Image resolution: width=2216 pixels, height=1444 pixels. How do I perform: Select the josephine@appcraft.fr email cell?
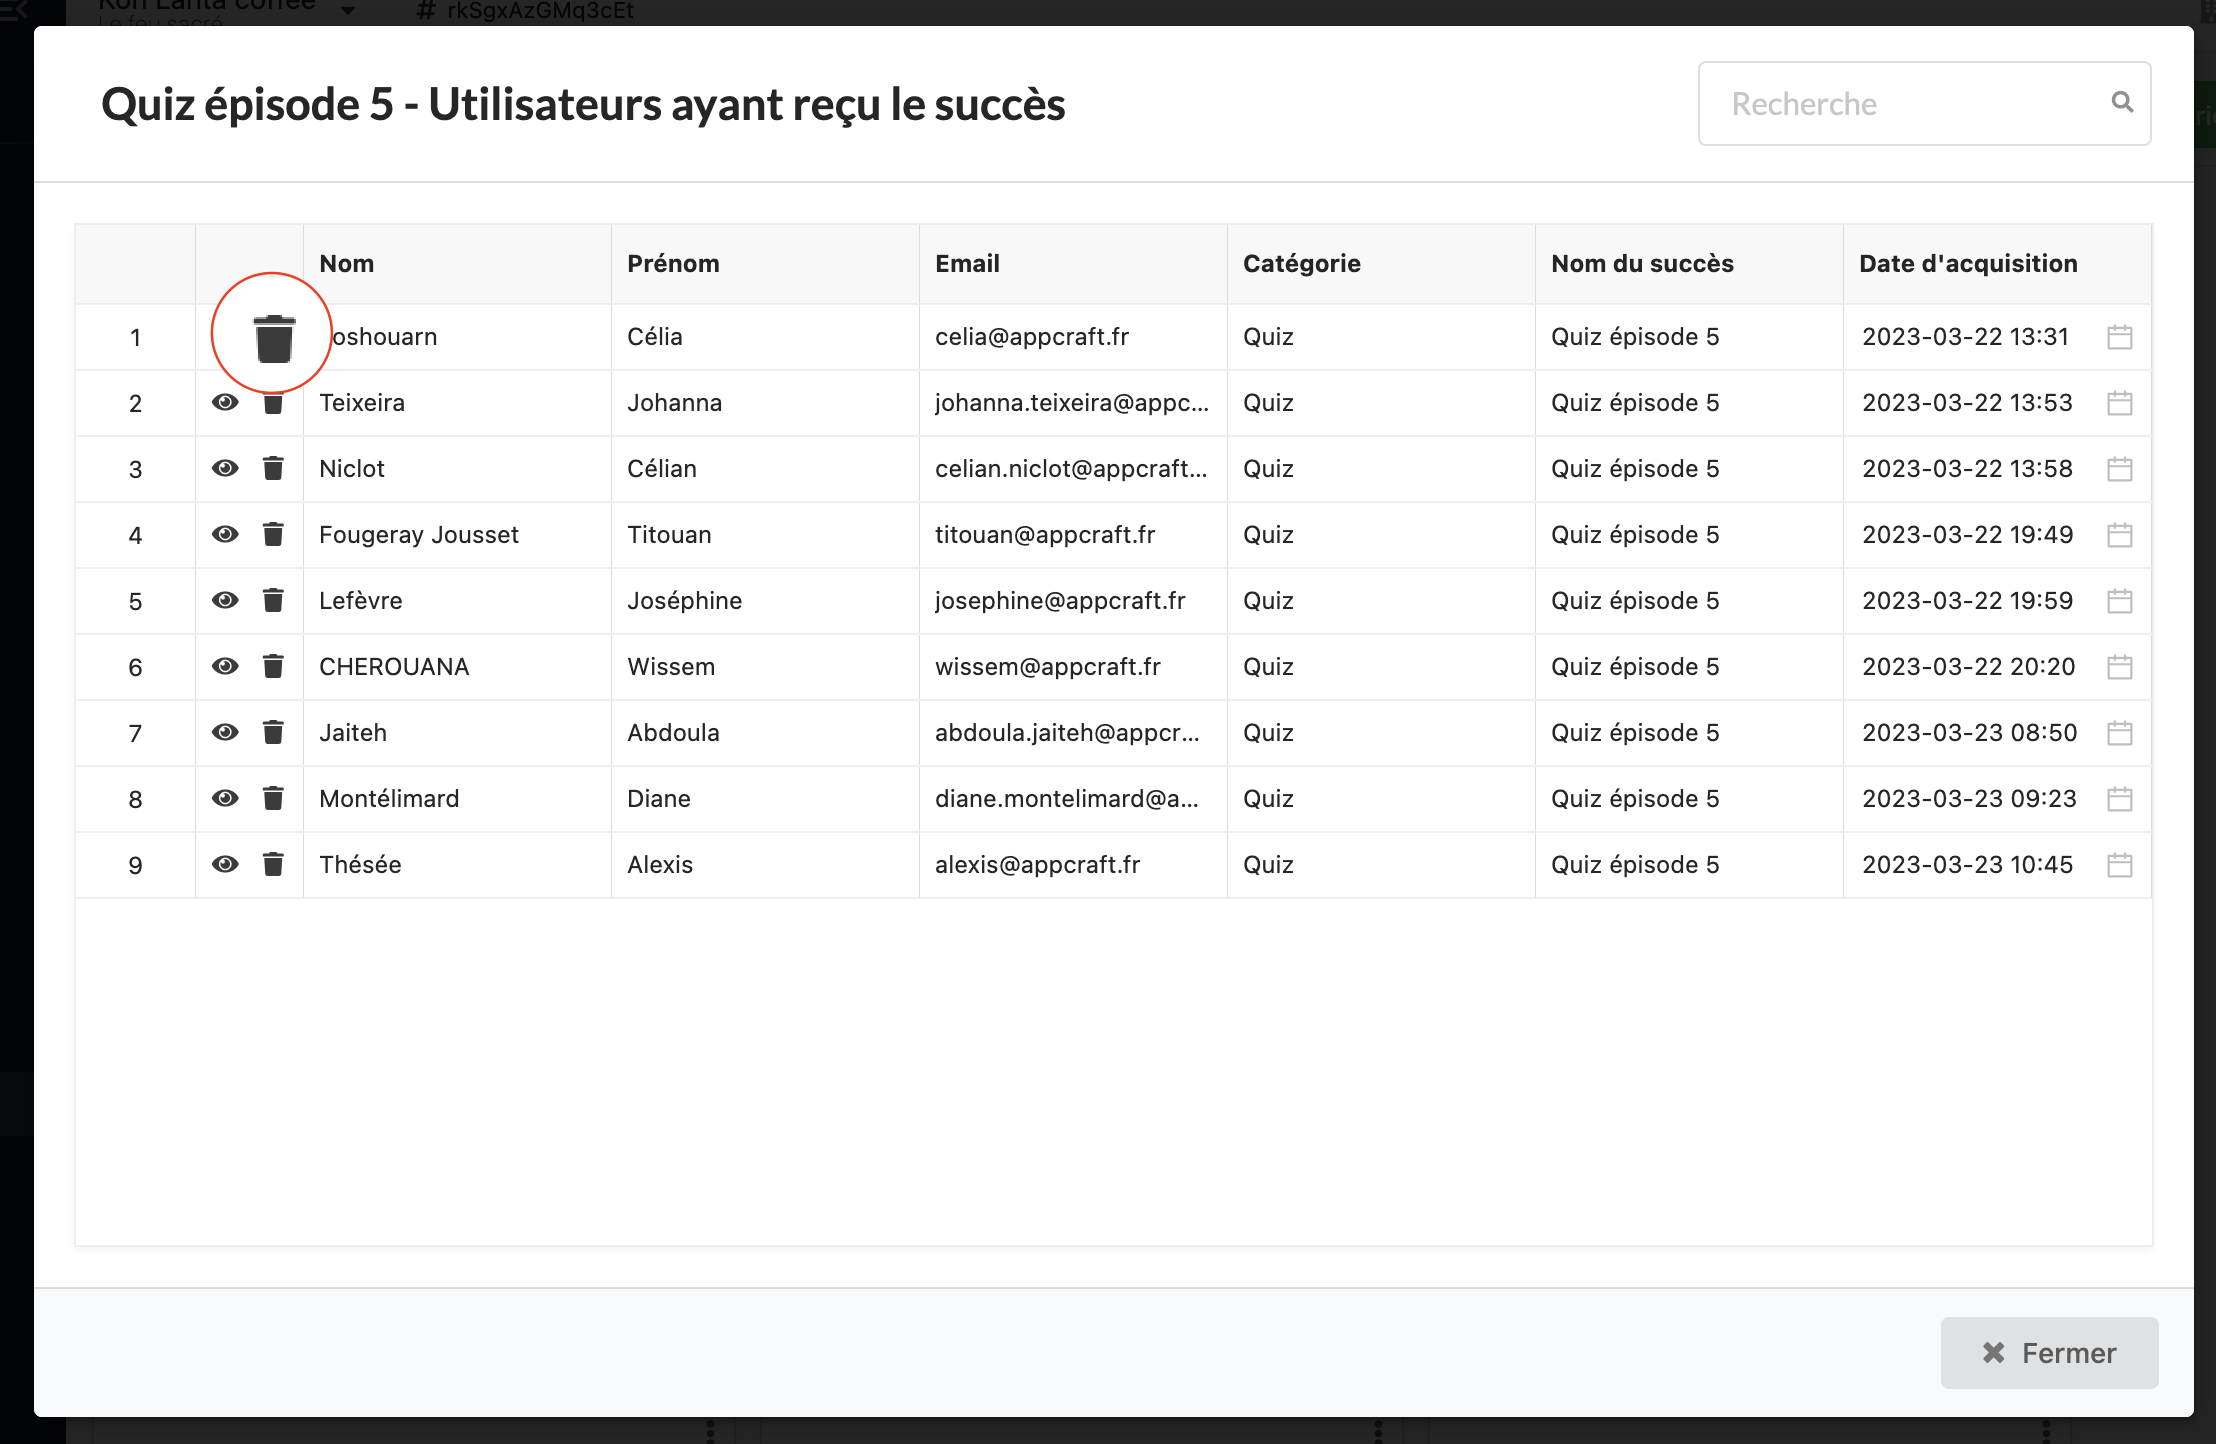pyautogui.click(x=1059, y=600)
